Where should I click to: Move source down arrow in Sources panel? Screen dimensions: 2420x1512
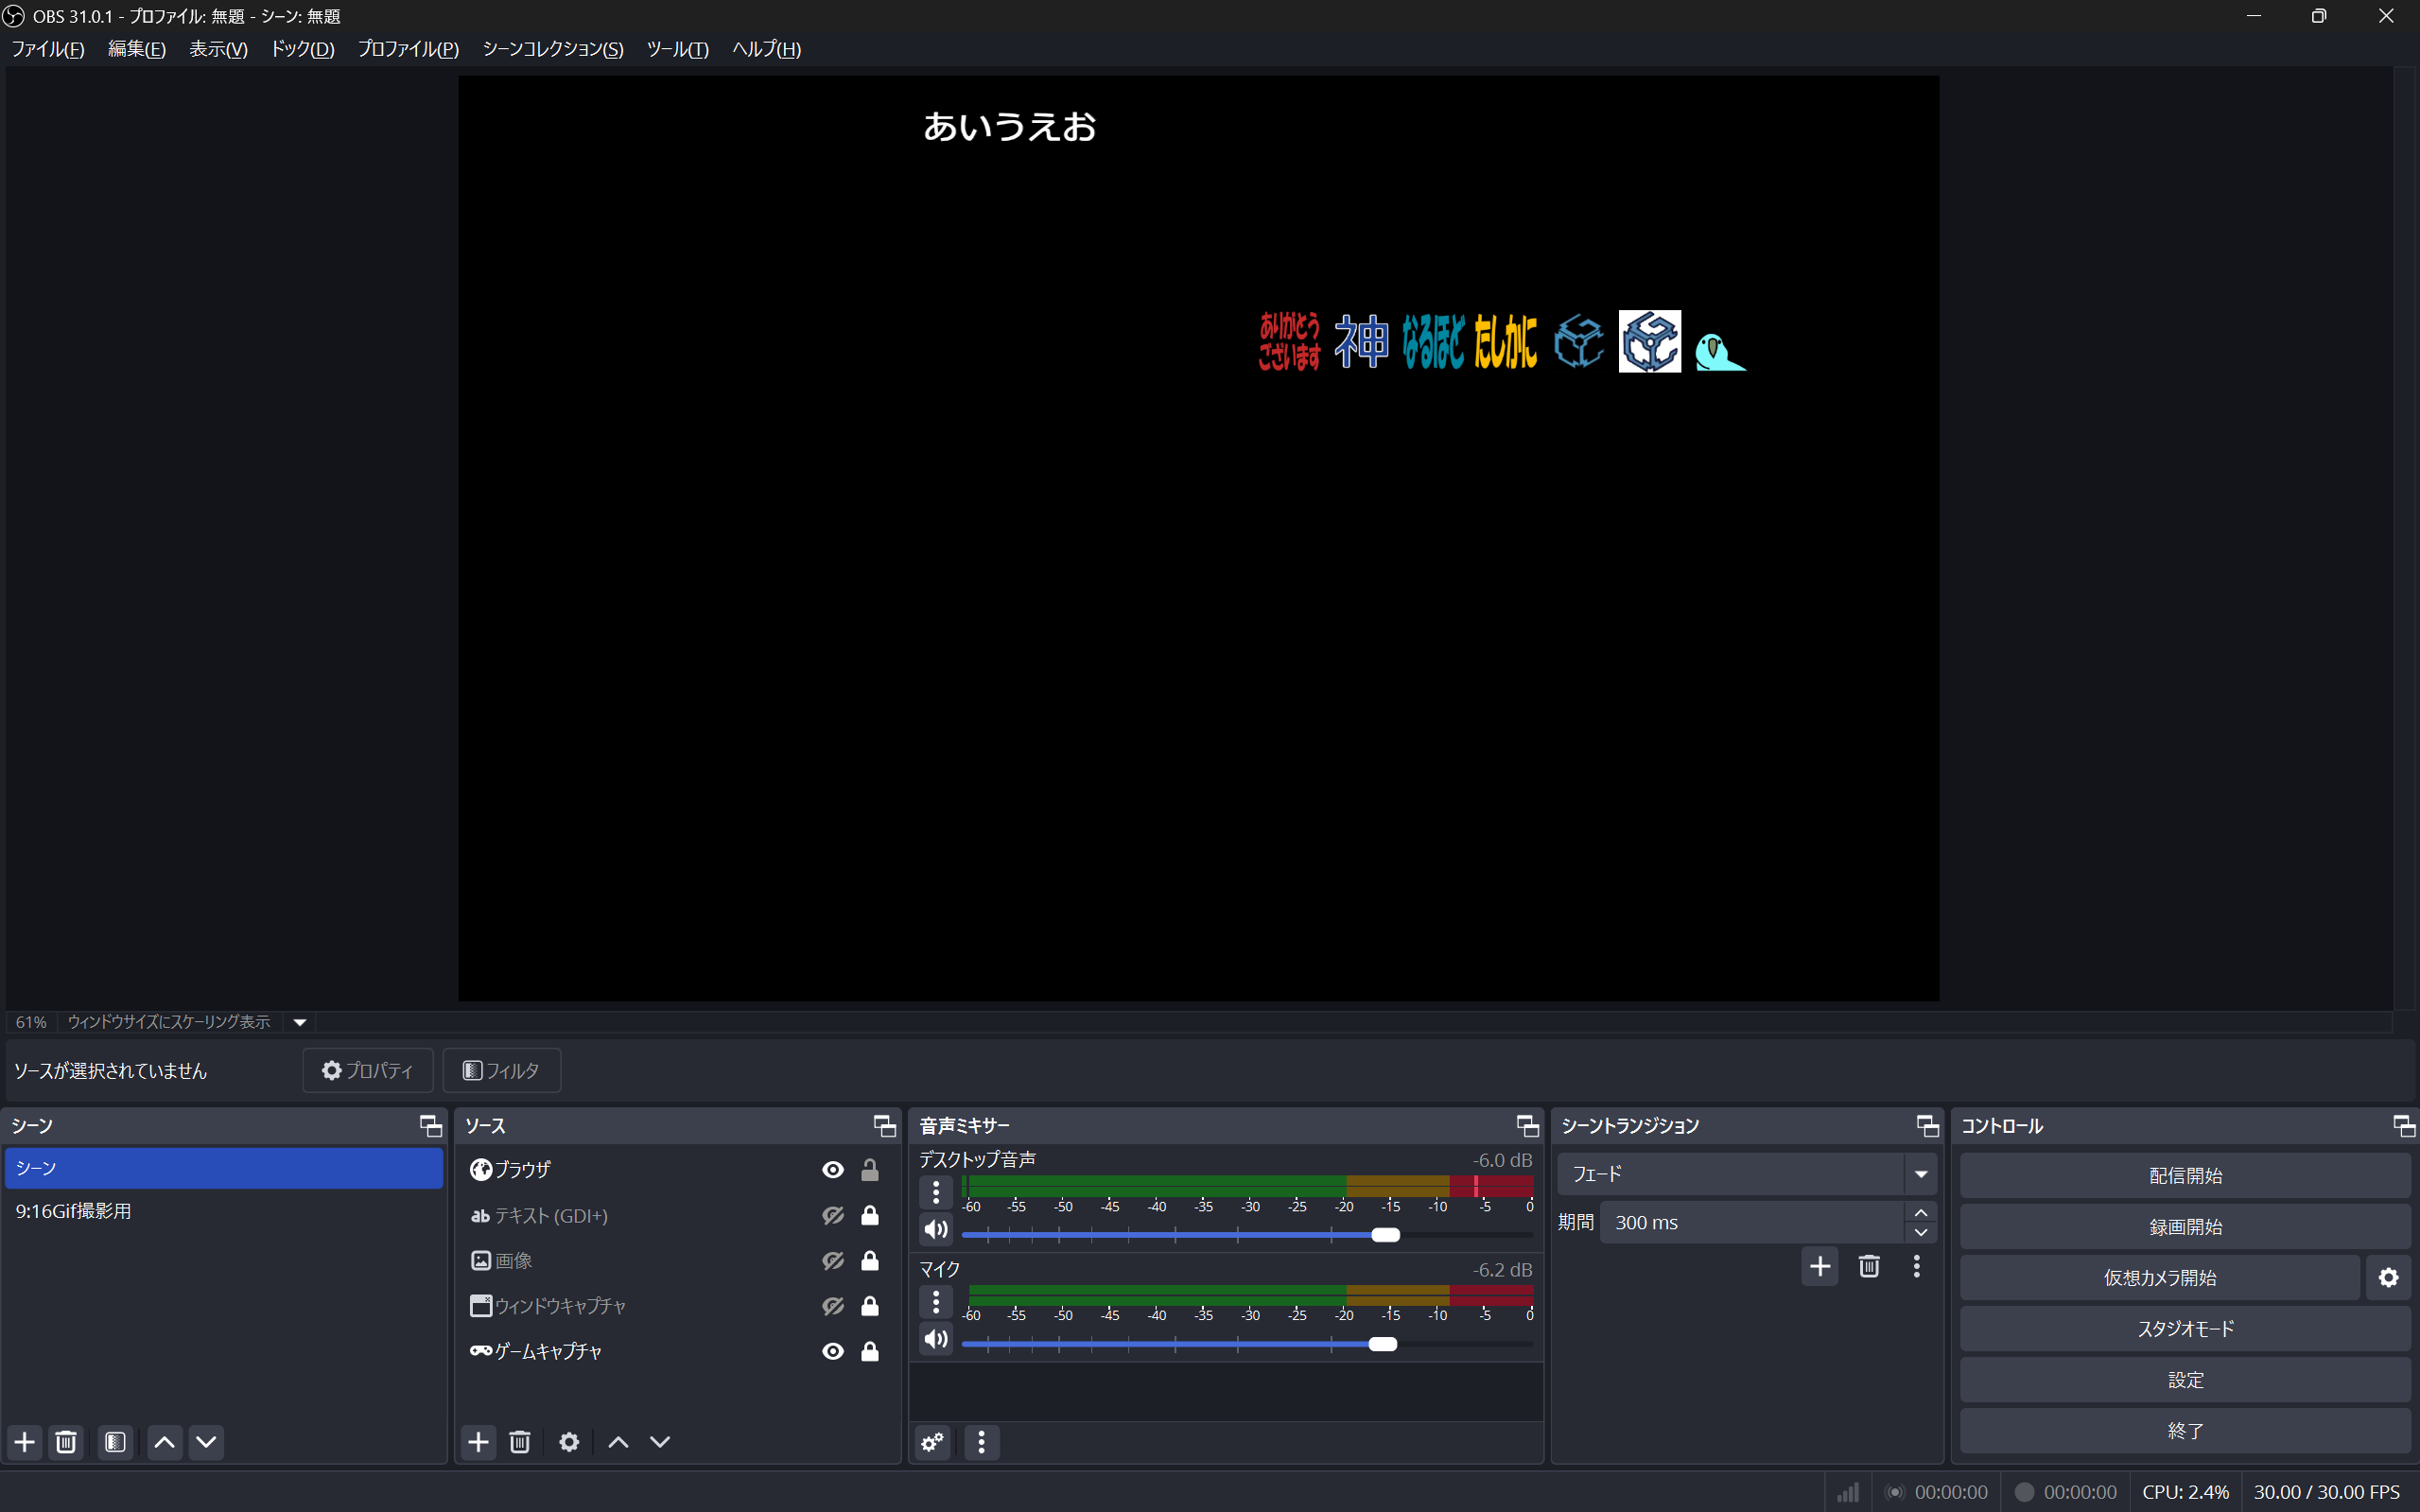point(660,1442)
